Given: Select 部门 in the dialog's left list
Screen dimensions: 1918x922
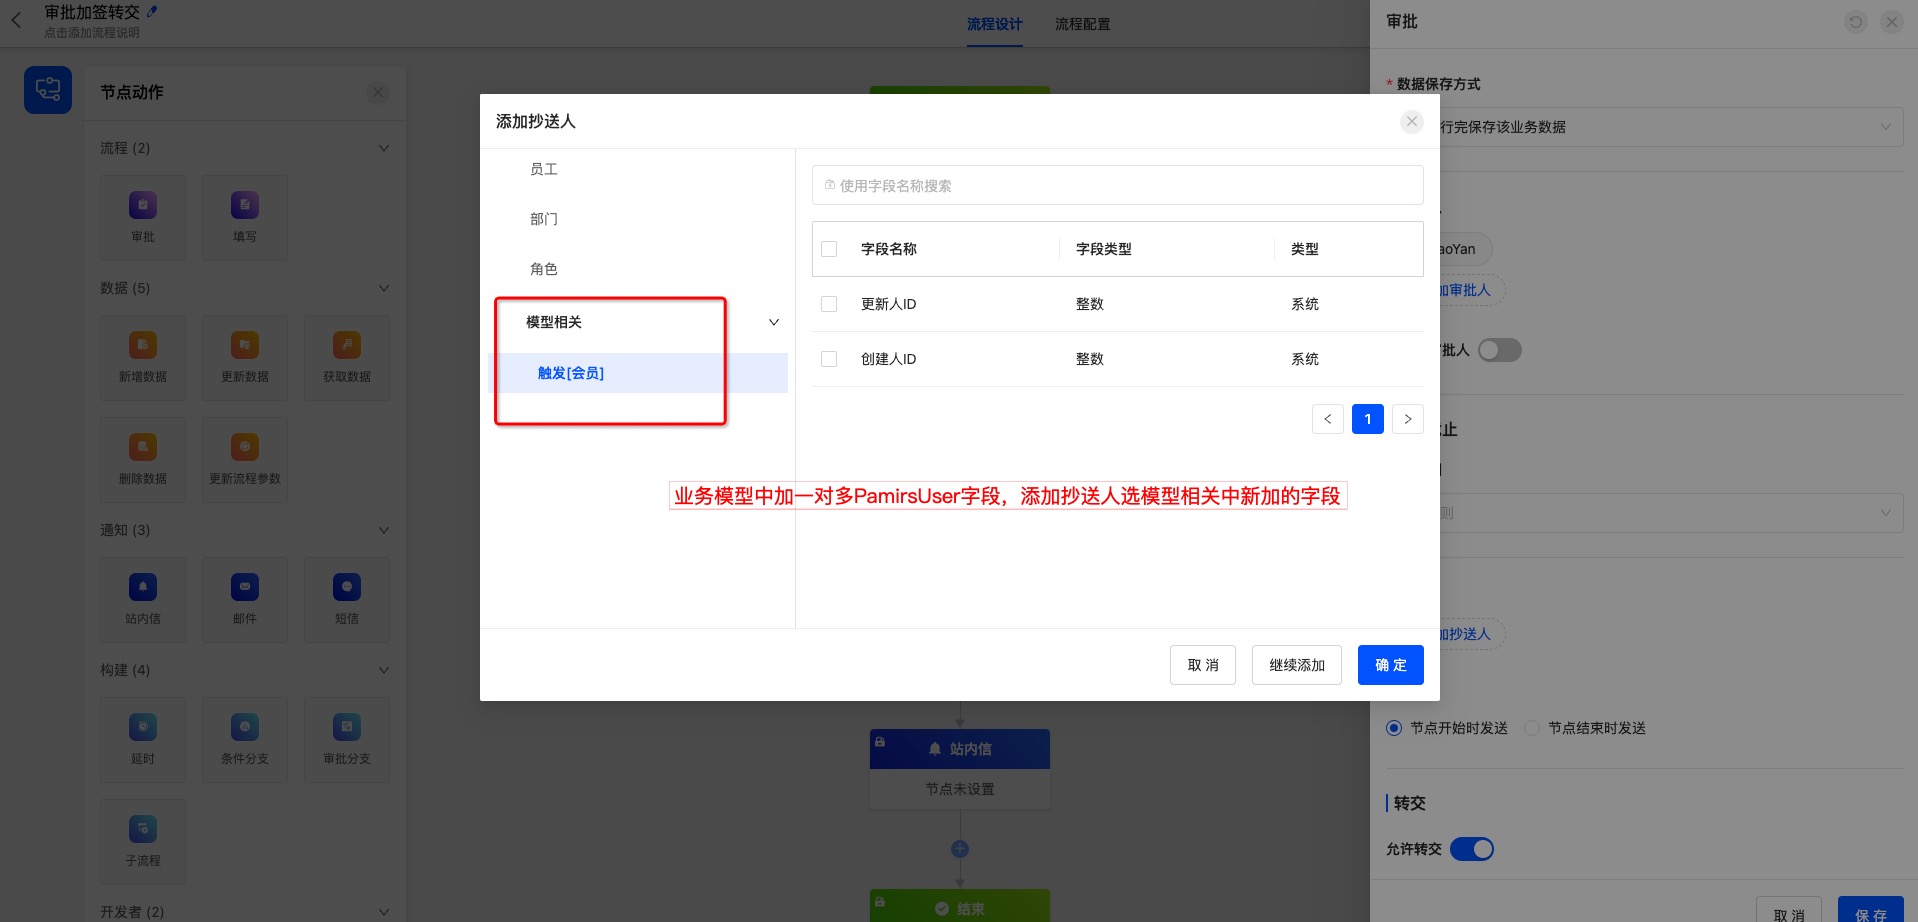Looking at the screenshot, I should [x=544, y=219].
